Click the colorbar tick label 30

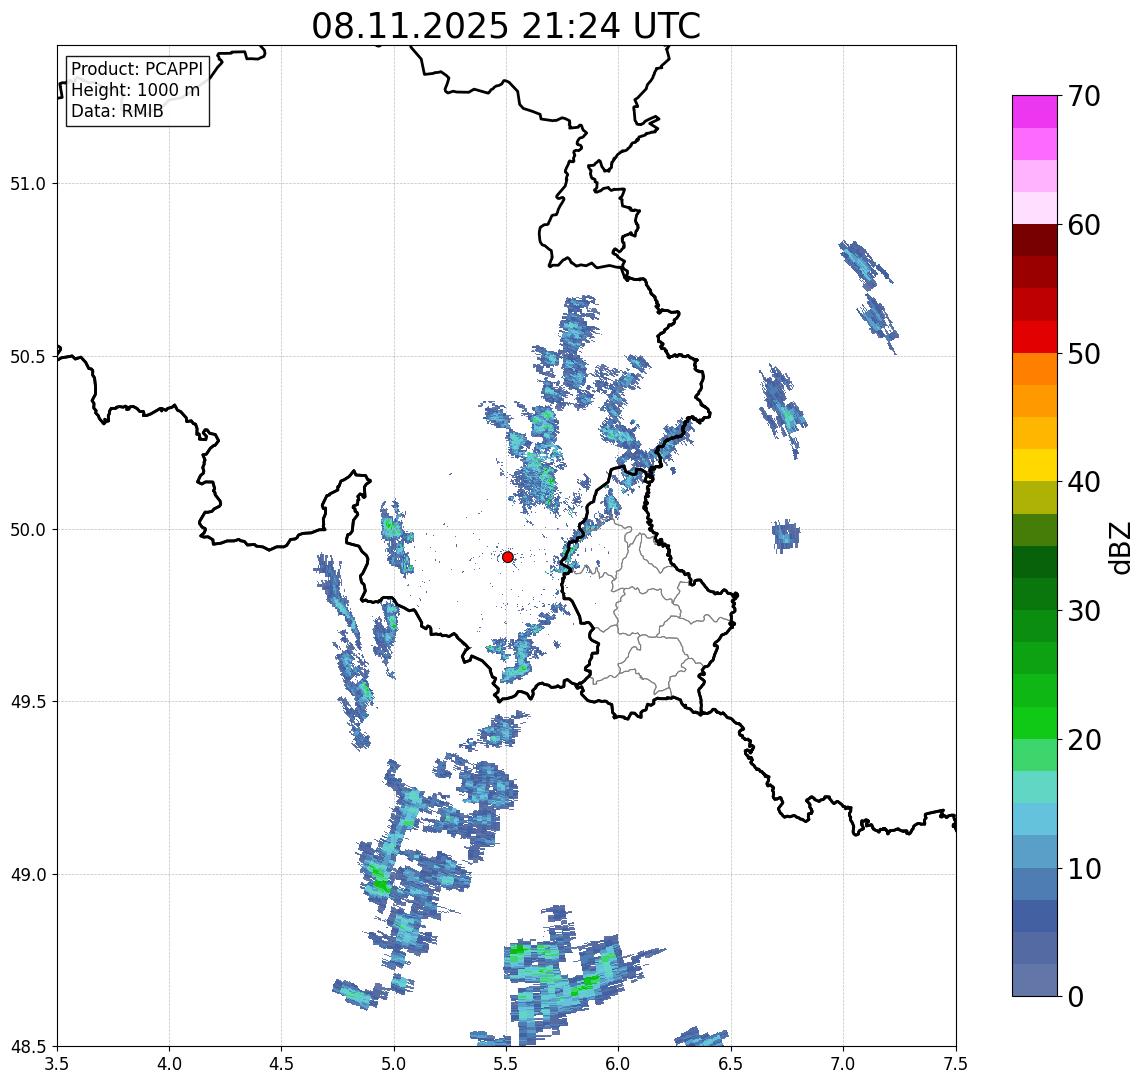(x=1084, y=611)
